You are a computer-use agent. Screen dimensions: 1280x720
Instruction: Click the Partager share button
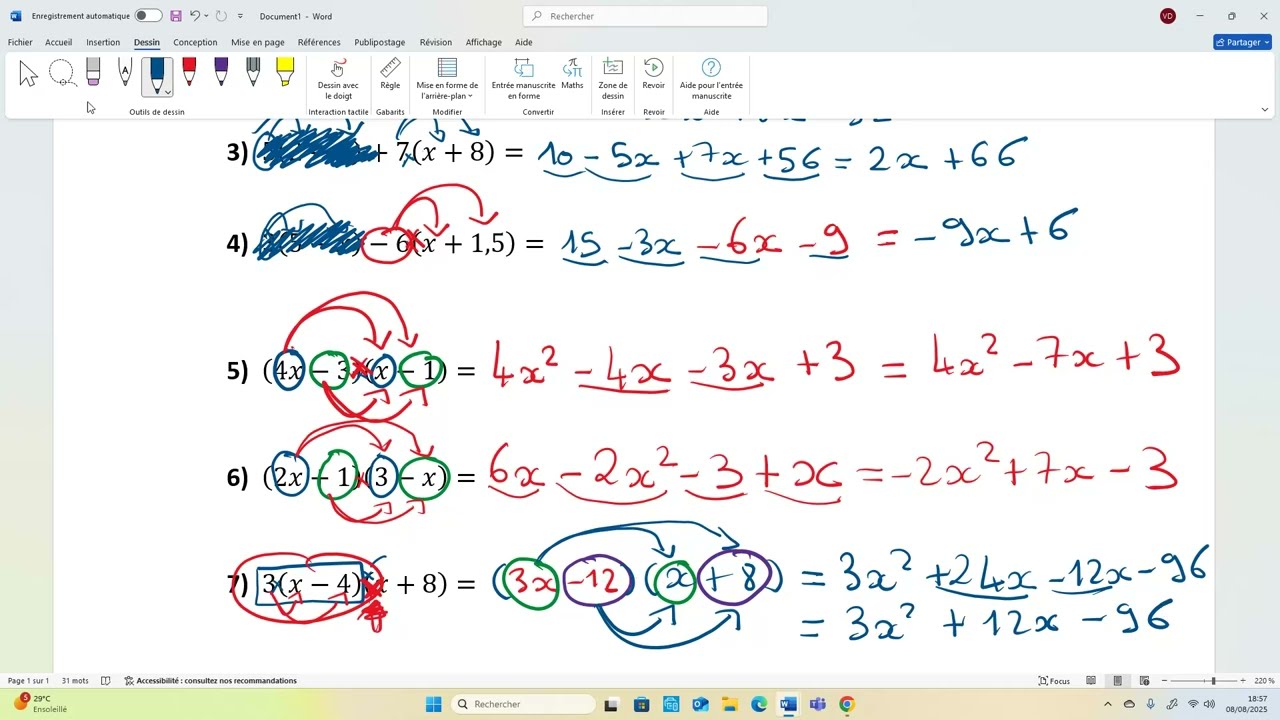pyautogui.click(x=1242, y=42)
